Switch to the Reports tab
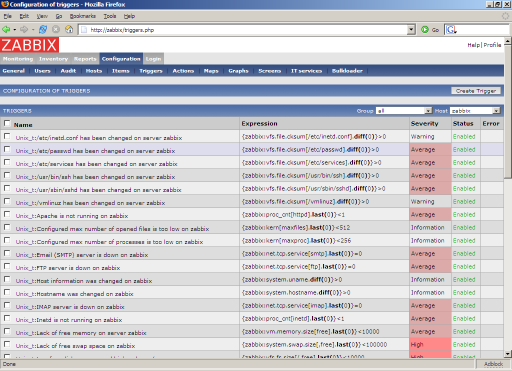The width and height of the screenshot is (512, 371). coord(85,59)
